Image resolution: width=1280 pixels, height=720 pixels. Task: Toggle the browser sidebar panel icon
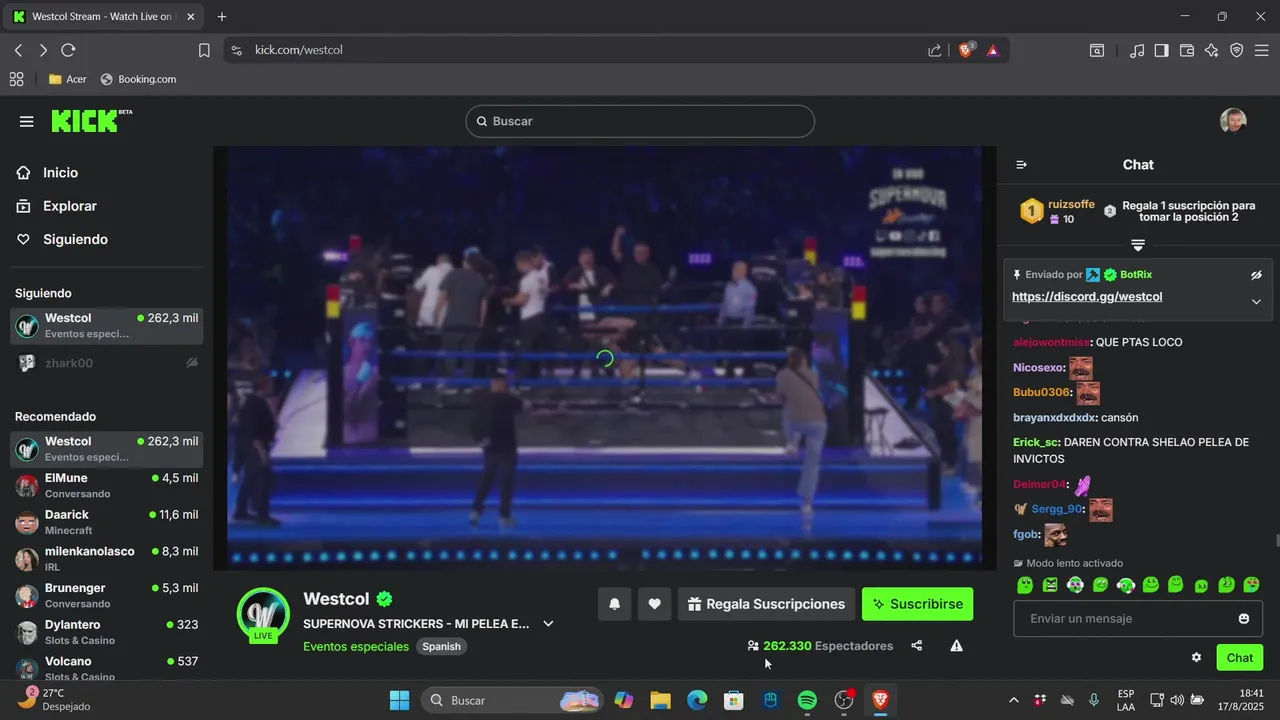(x=1161, y=50)
